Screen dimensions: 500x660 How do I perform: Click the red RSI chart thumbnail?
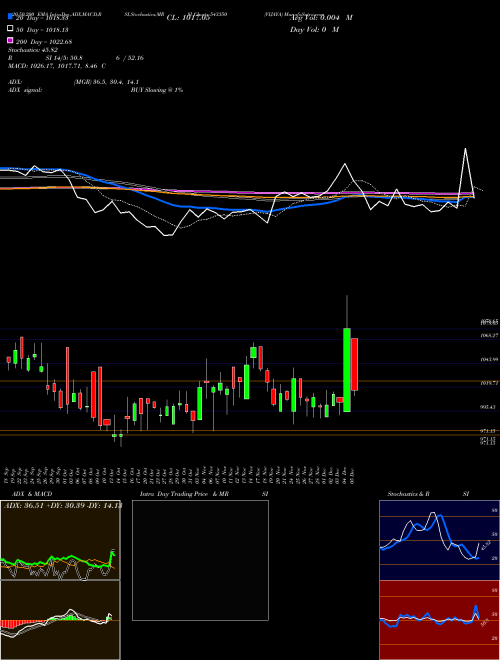click(439, 620)
